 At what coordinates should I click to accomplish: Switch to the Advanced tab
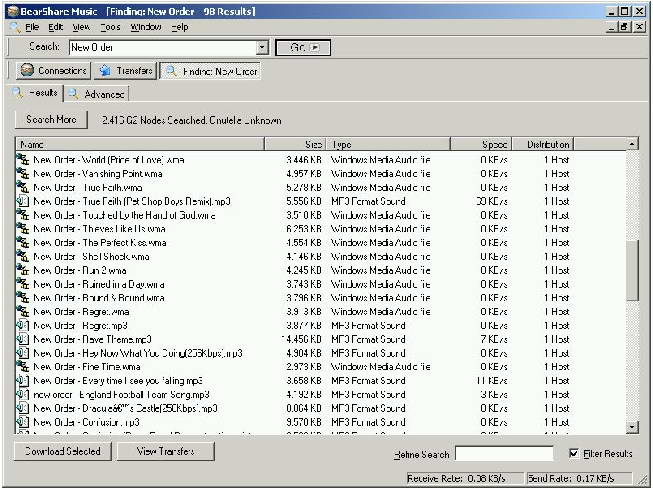(97, 94)
